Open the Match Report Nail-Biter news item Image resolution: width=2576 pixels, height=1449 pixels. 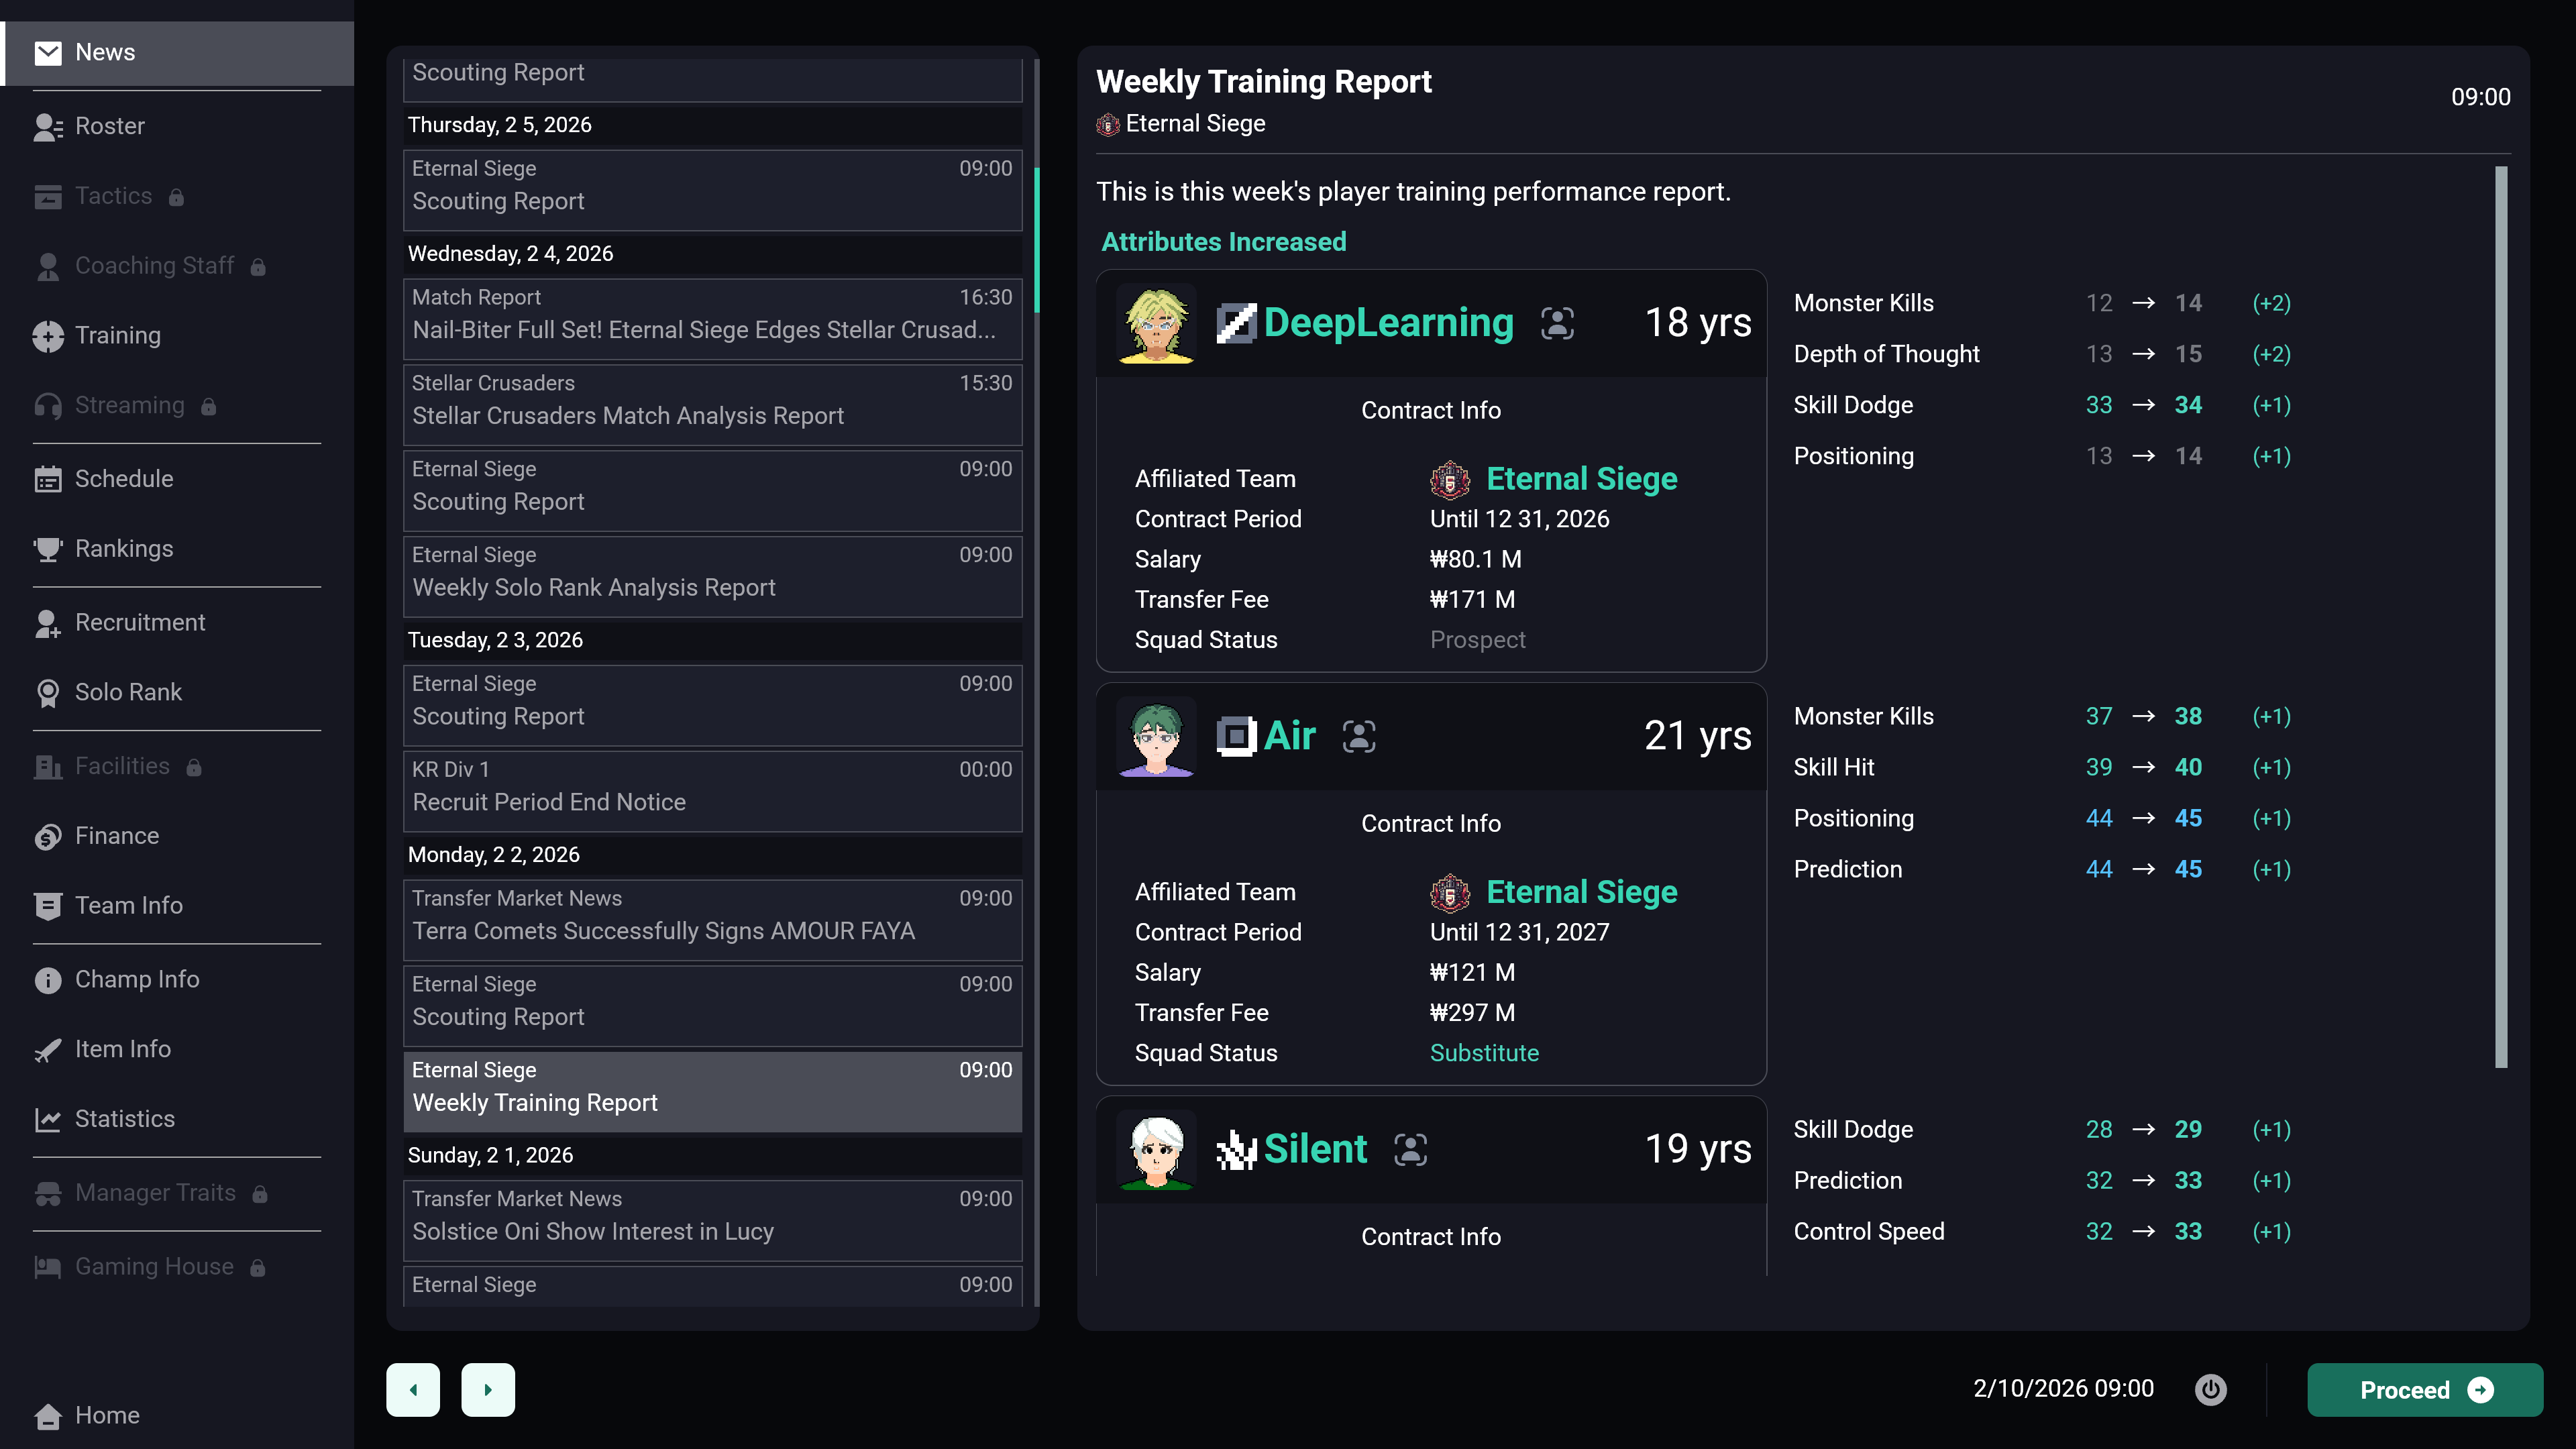(x=712, y=319)
